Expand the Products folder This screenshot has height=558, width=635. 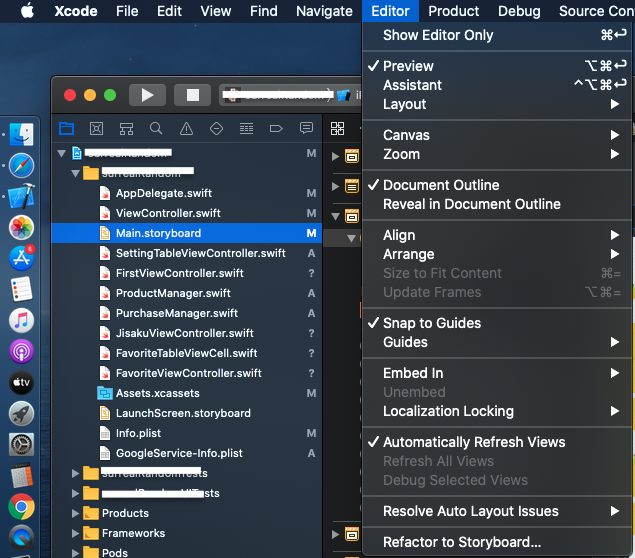(75, 513)
